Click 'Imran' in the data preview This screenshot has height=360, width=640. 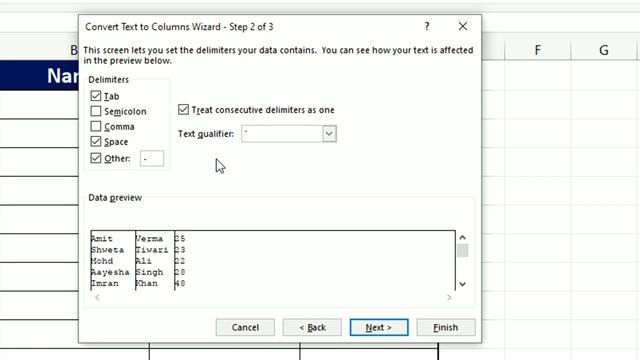105,283
